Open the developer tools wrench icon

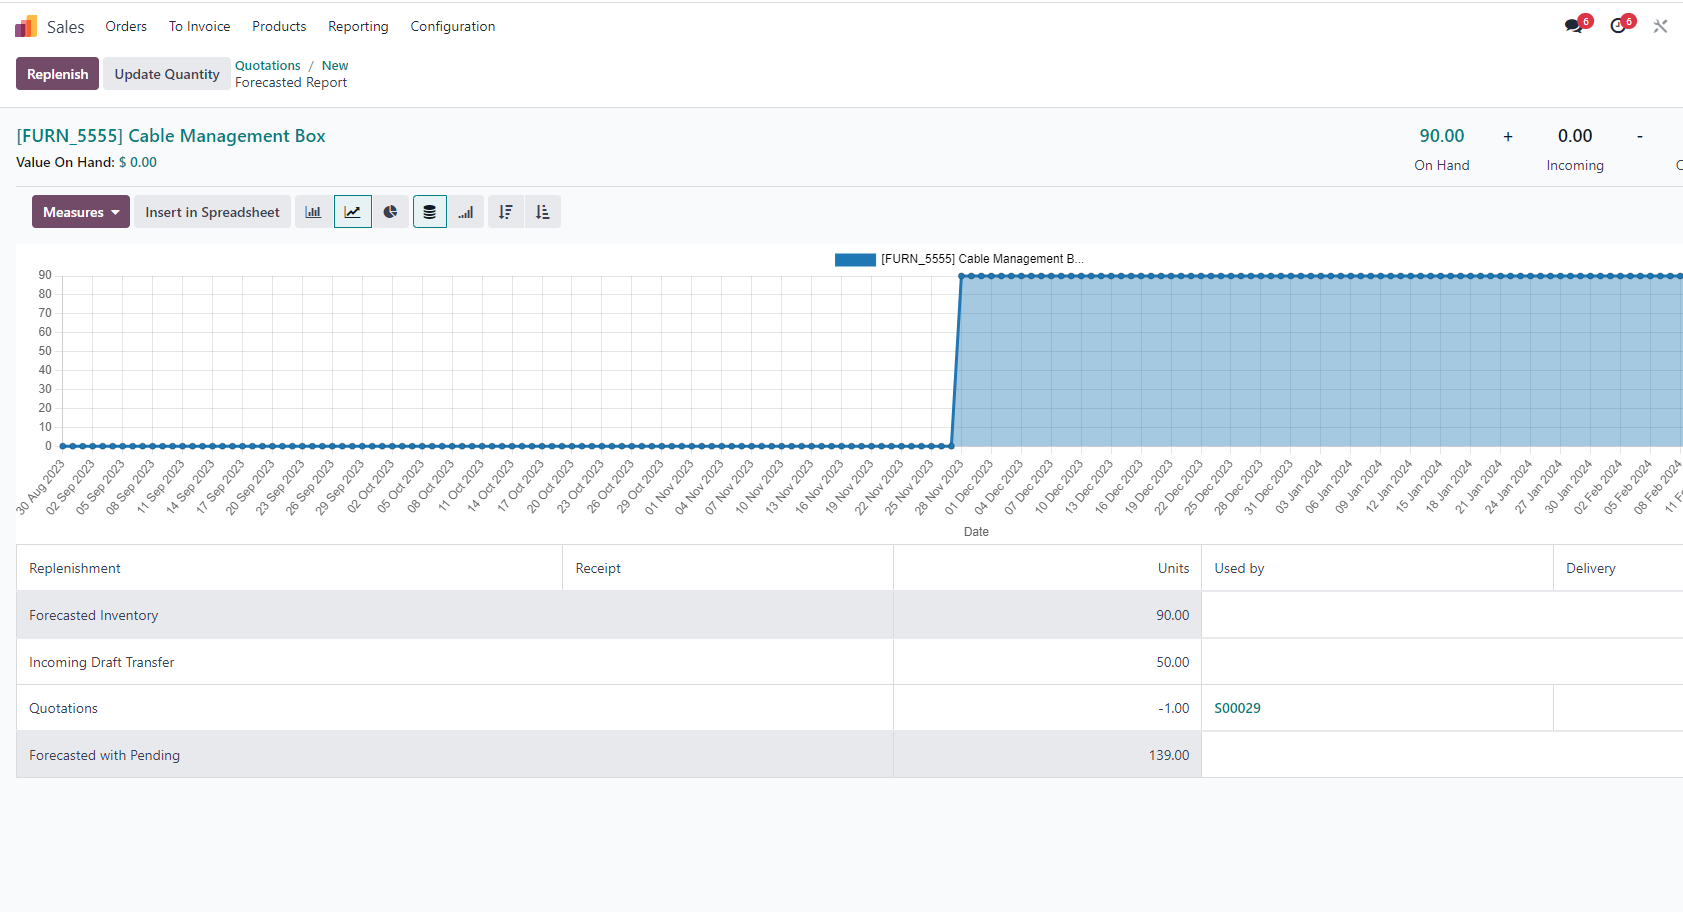[1660, 27]
